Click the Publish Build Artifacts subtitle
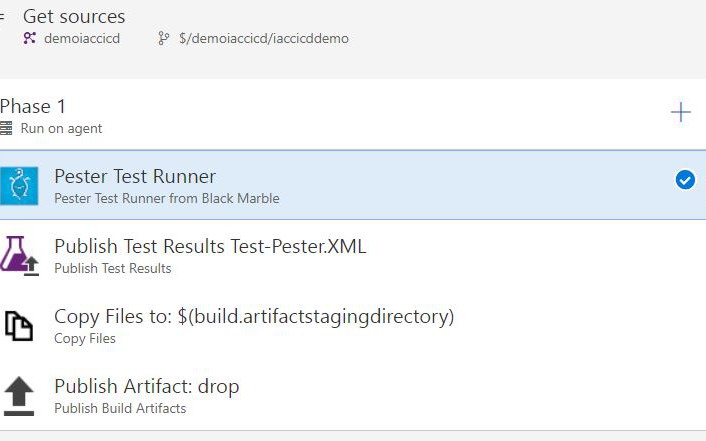Image resolution: width=706 pixels, height=441 pixels. point(120,408)
